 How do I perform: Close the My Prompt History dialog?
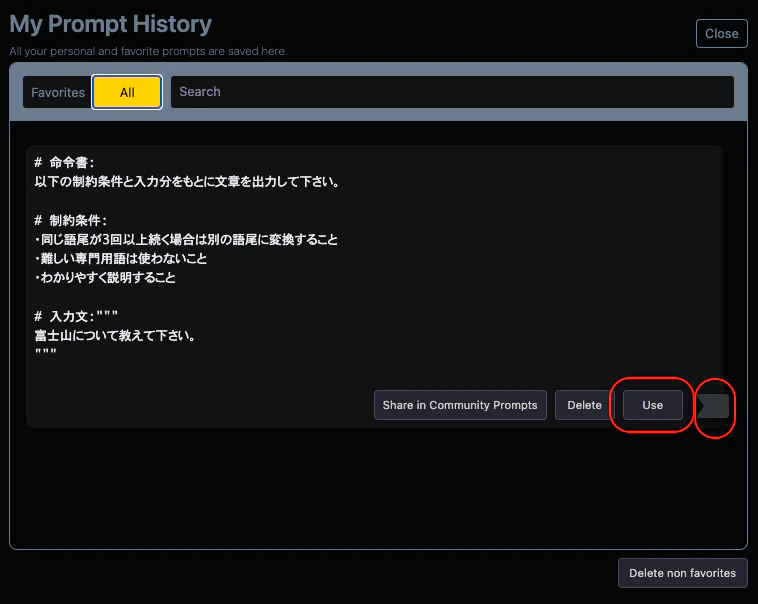tap(721, 33)
